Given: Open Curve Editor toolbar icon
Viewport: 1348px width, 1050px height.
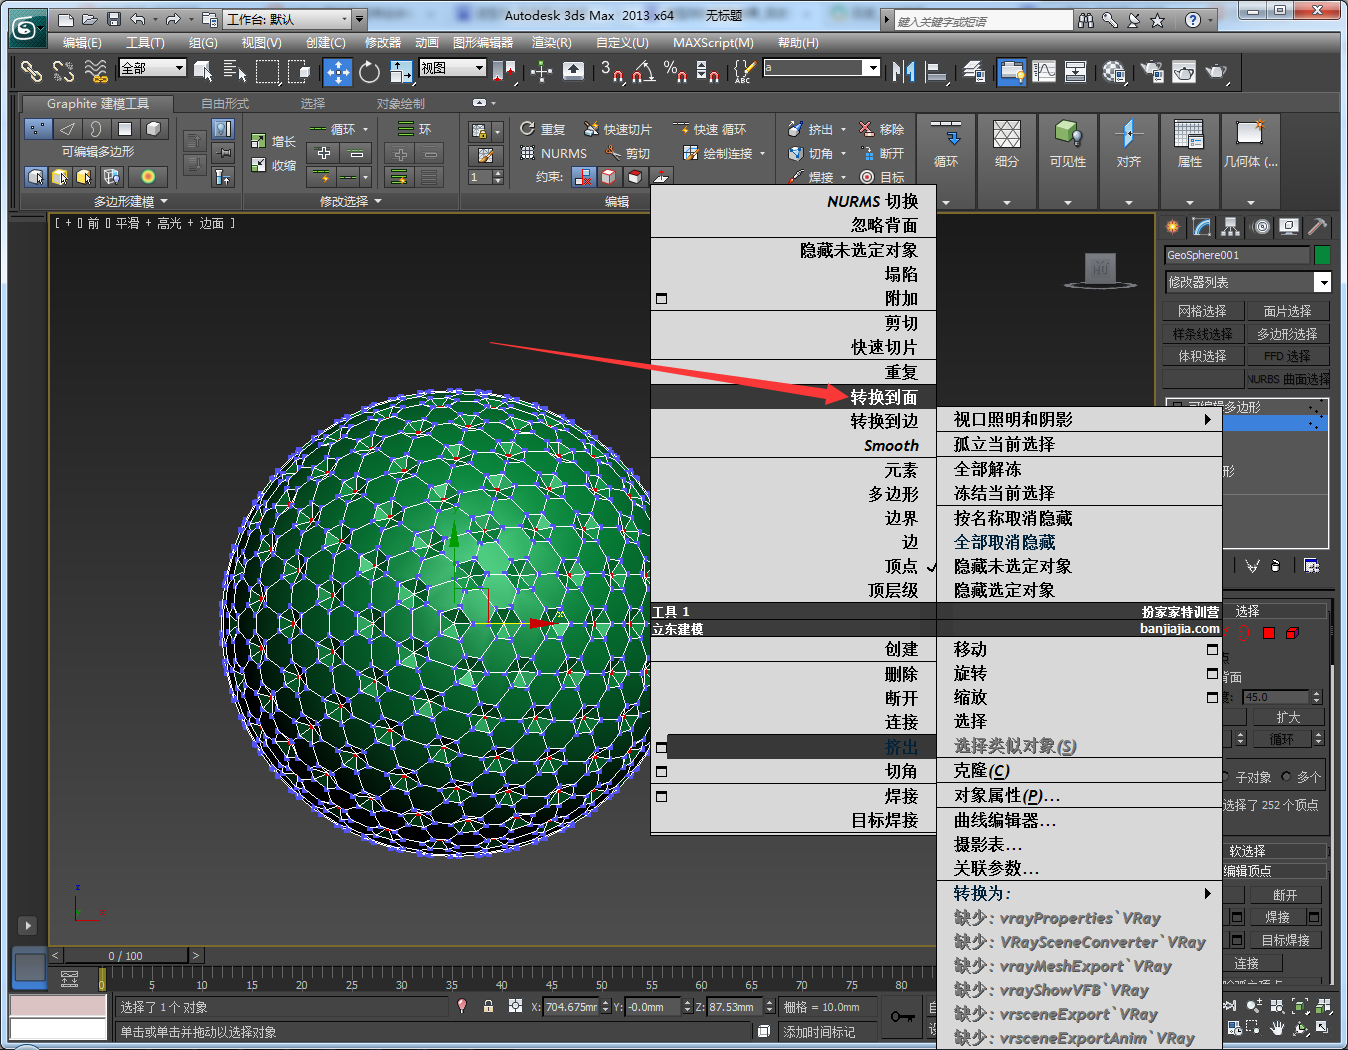Looking at the screenshot, I should (1044, 72).
